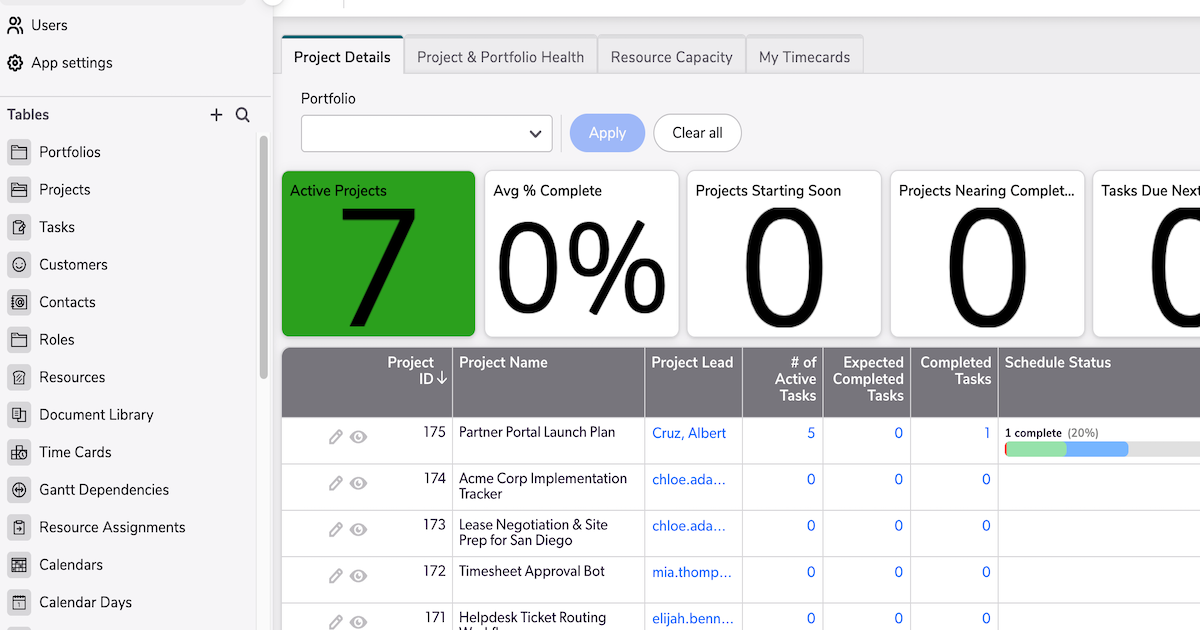
Task: Open the Users icon in sidebar
Action: pyautogui.click(x=15, y=25)
